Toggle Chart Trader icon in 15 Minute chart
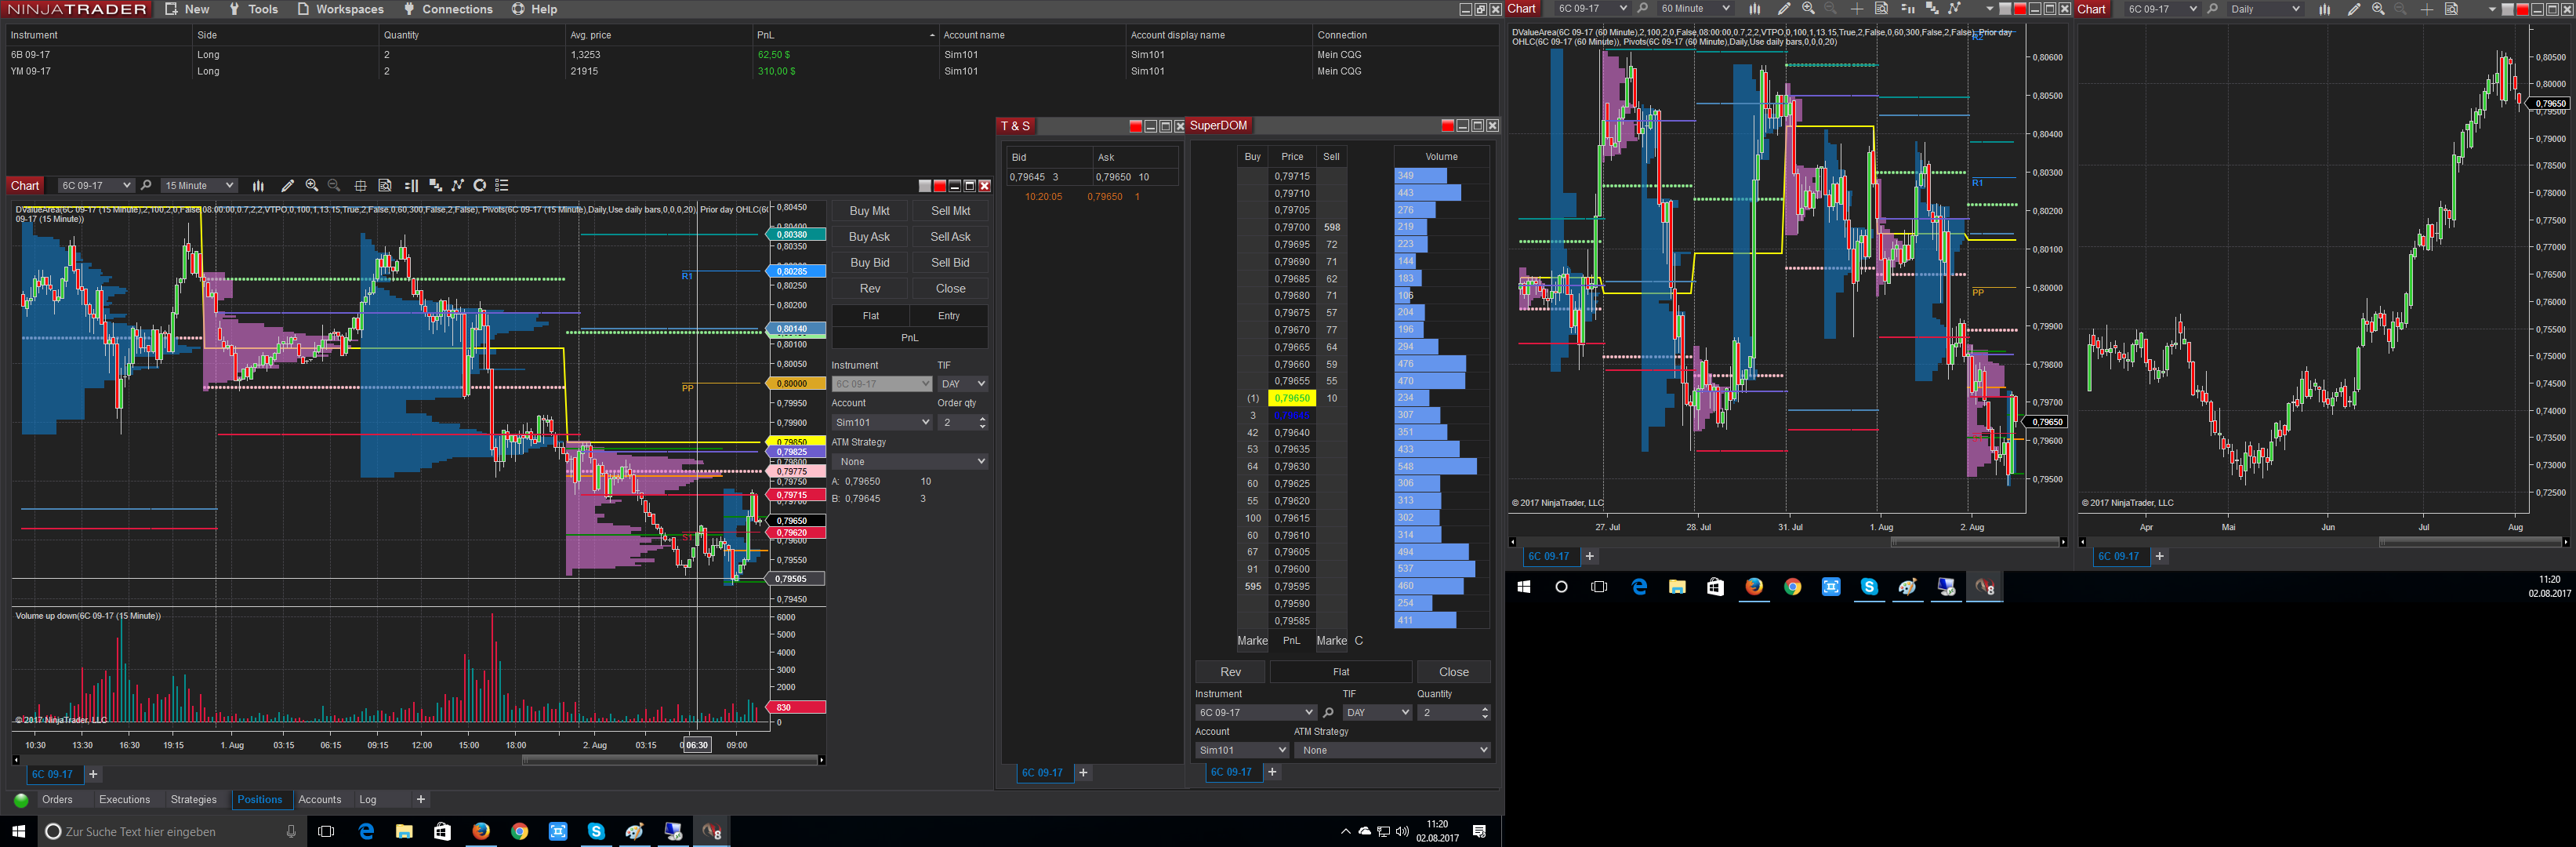2576x847 pixels. click(x=411, y=185)
